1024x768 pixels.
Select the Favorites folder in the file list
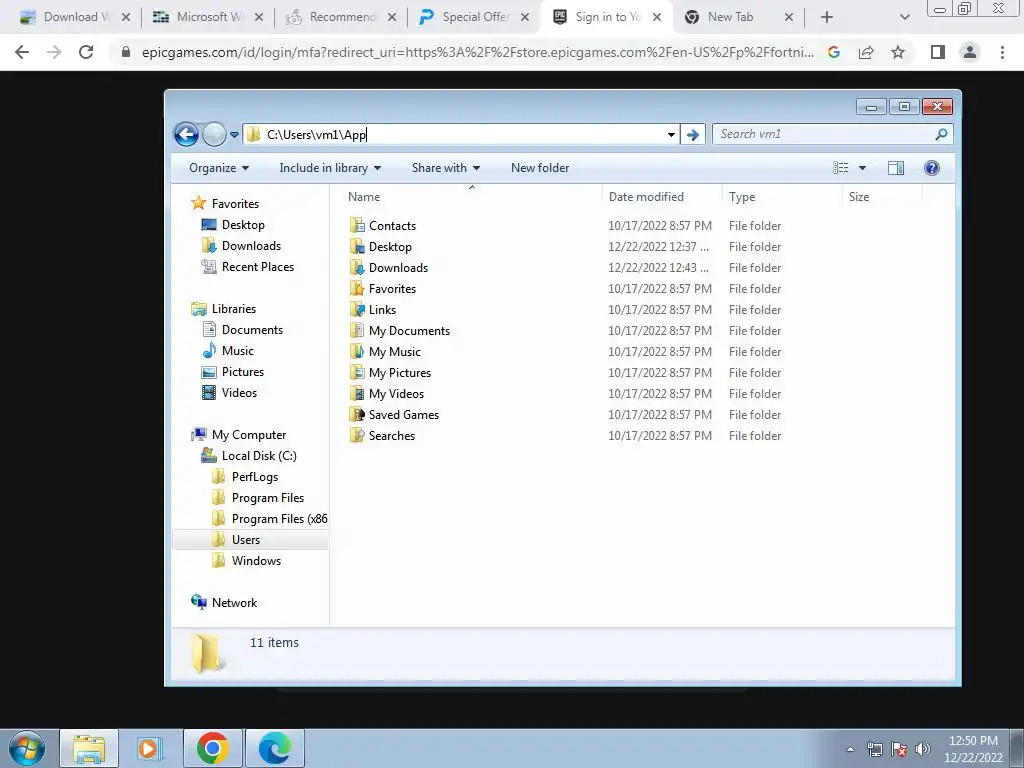pos(392,289)
